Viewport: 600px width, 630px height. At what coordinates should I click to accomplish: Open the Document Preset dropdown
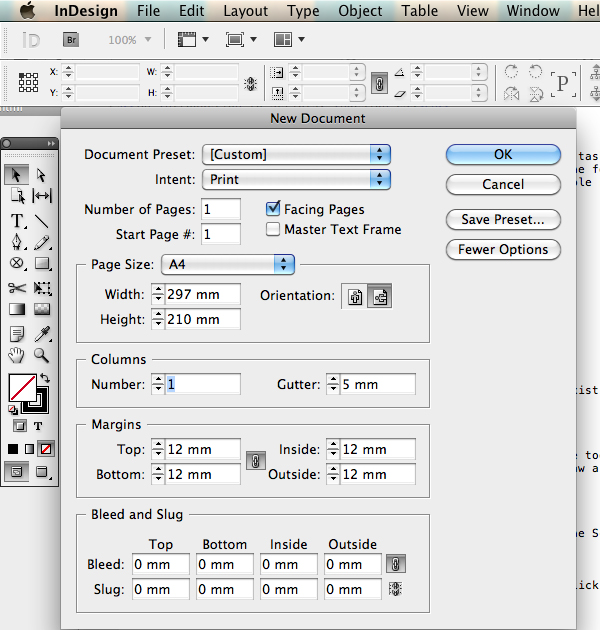pos(297,155)
